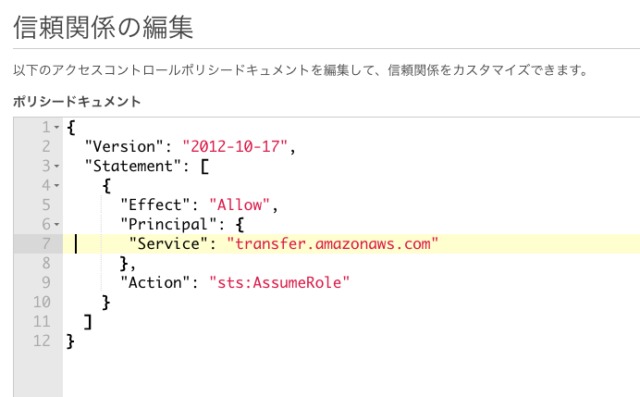The width and height of the screenshot is (640, 397).
Task: Click the "Allow" effect value
Action: click(x=239, y=205)
